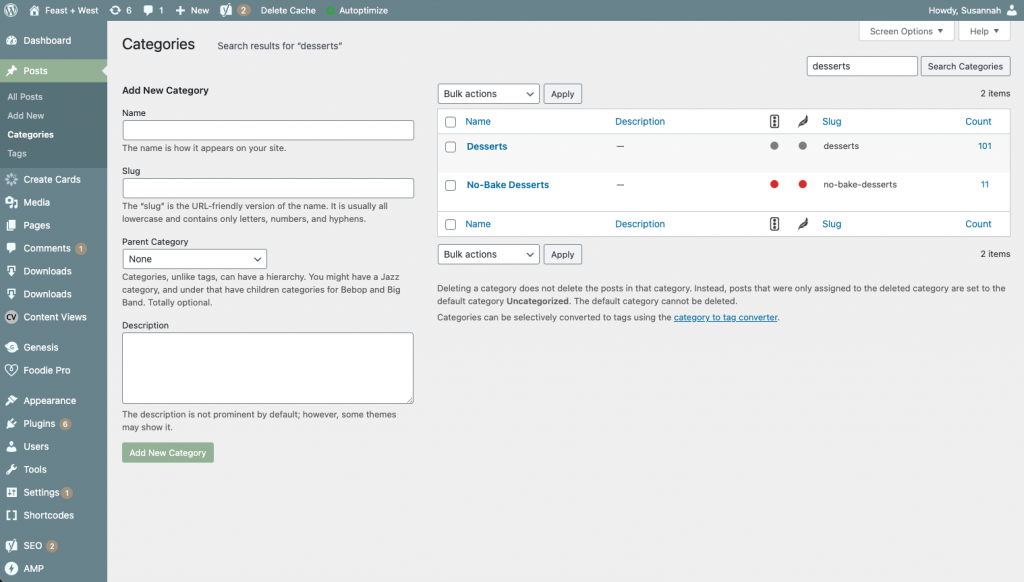The image size is (1024, 582).
Task: Sort by the SEO score traffic-light column icon
Action: tap(774, 121)
